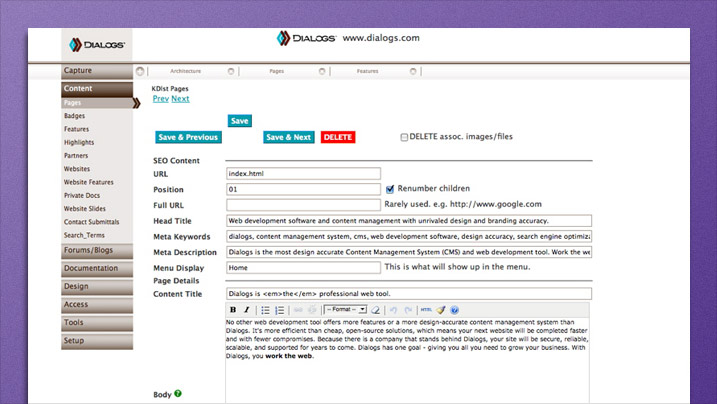Image resolution: width=717 pixels, height=404 pixels.
Task: Click the green help icon beside Body
Action: [x=178, y=393]
